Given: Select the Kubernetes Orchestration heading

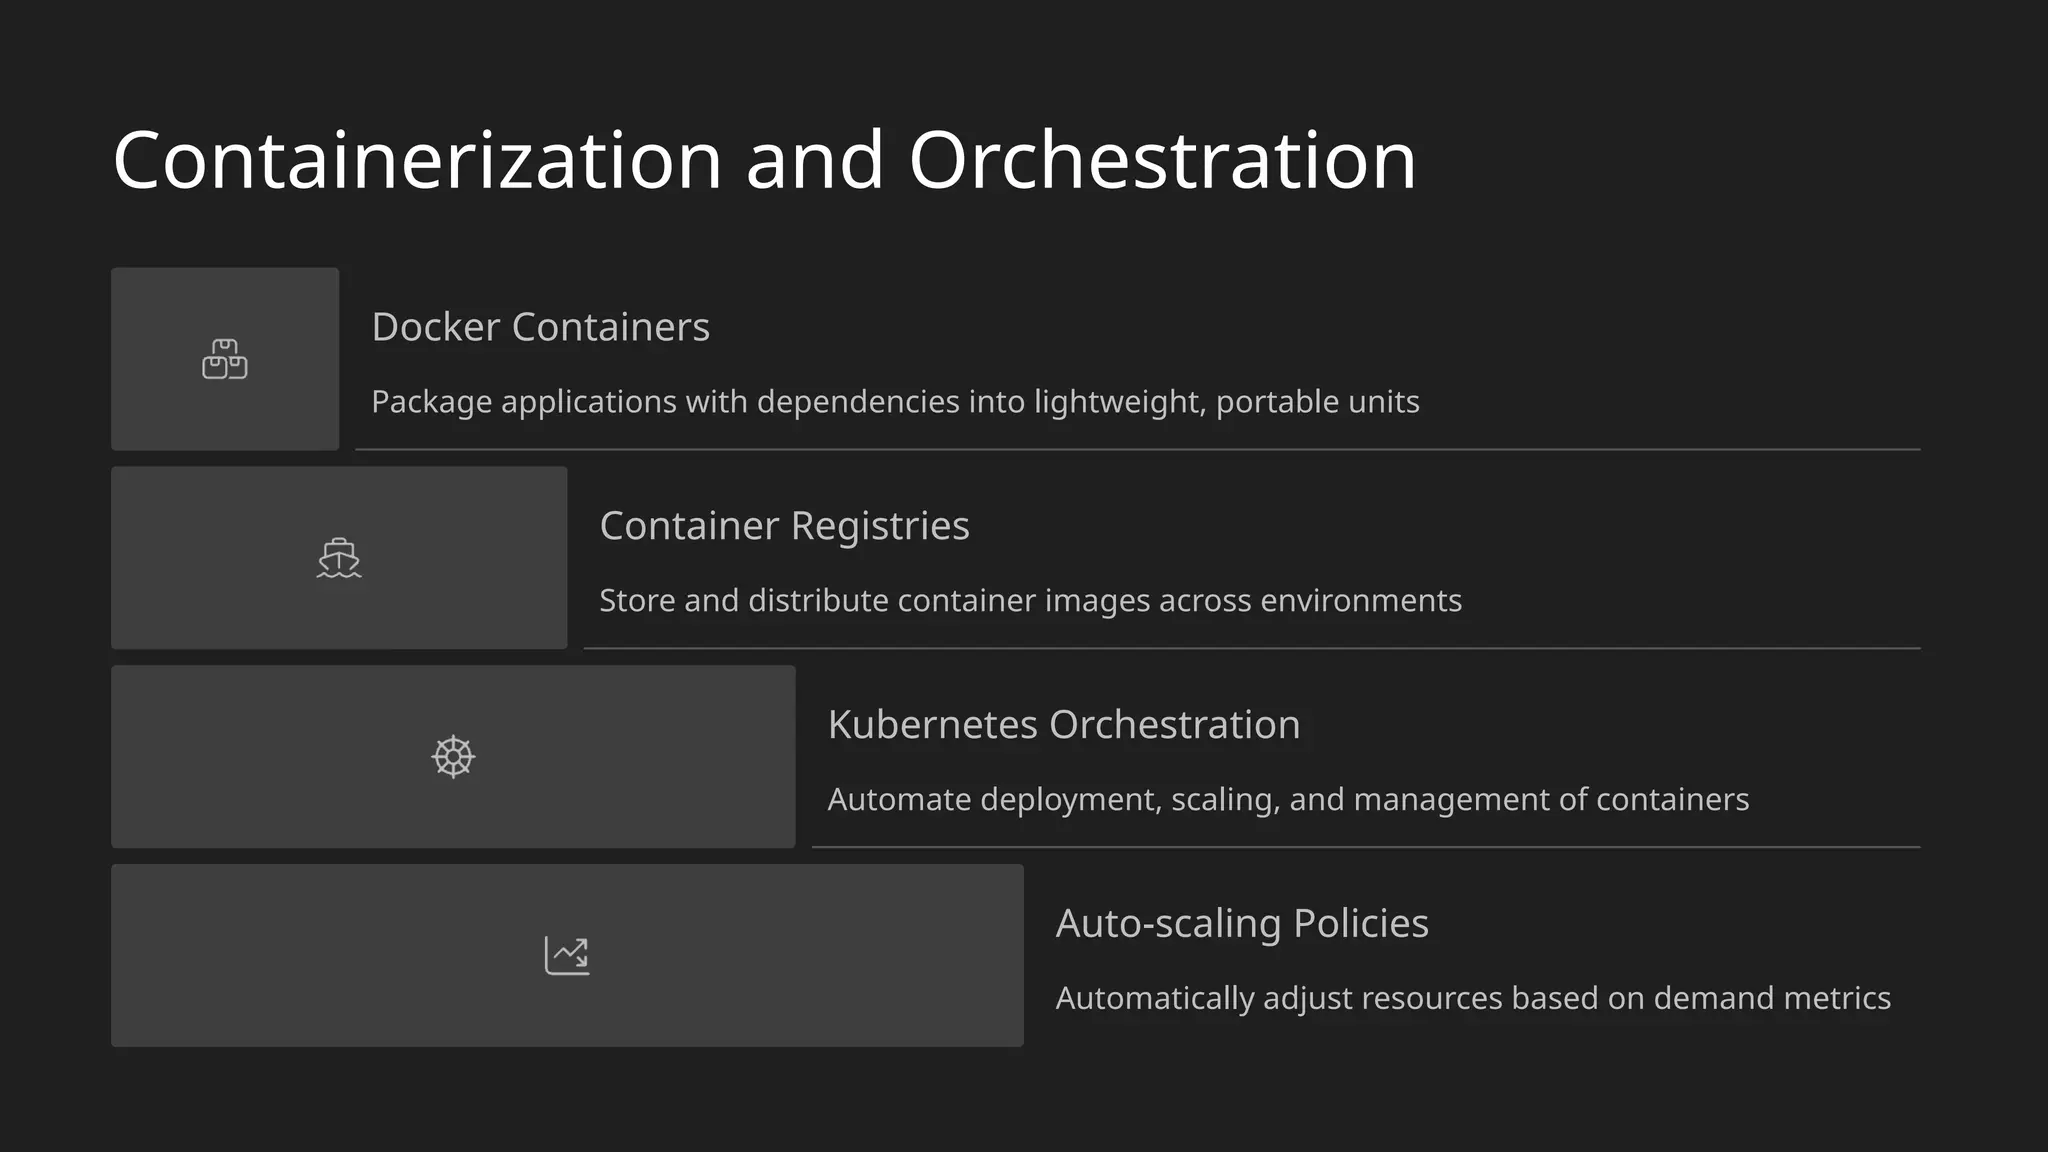Looking at the screenshot, I should click(x=1064, y=725).
